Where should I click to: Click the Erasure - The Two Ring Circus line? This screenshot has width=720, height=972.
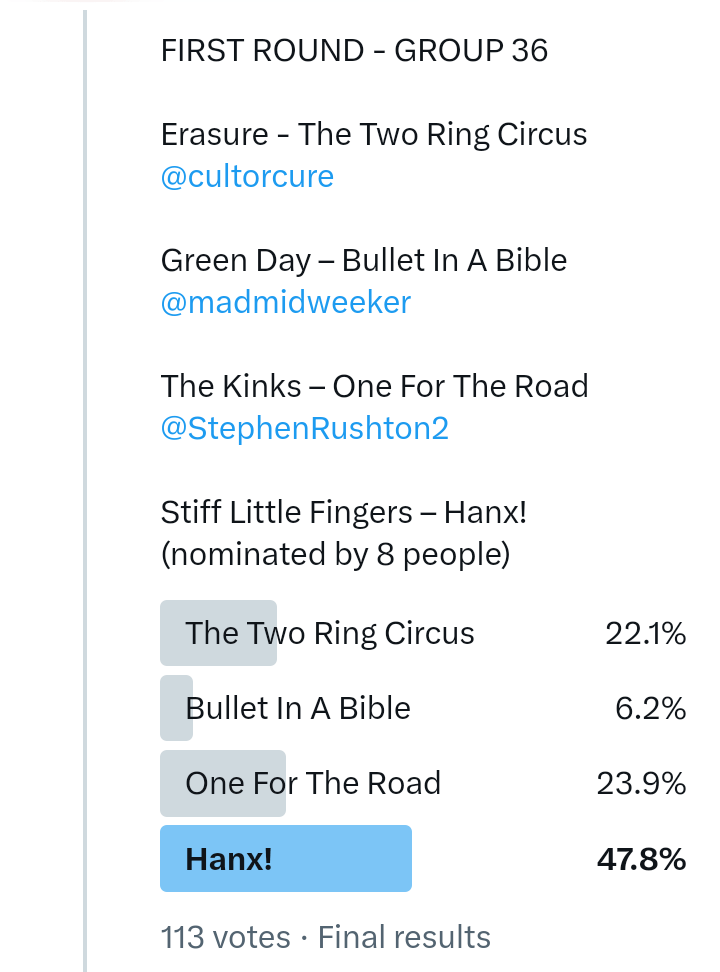pos(373,134)
